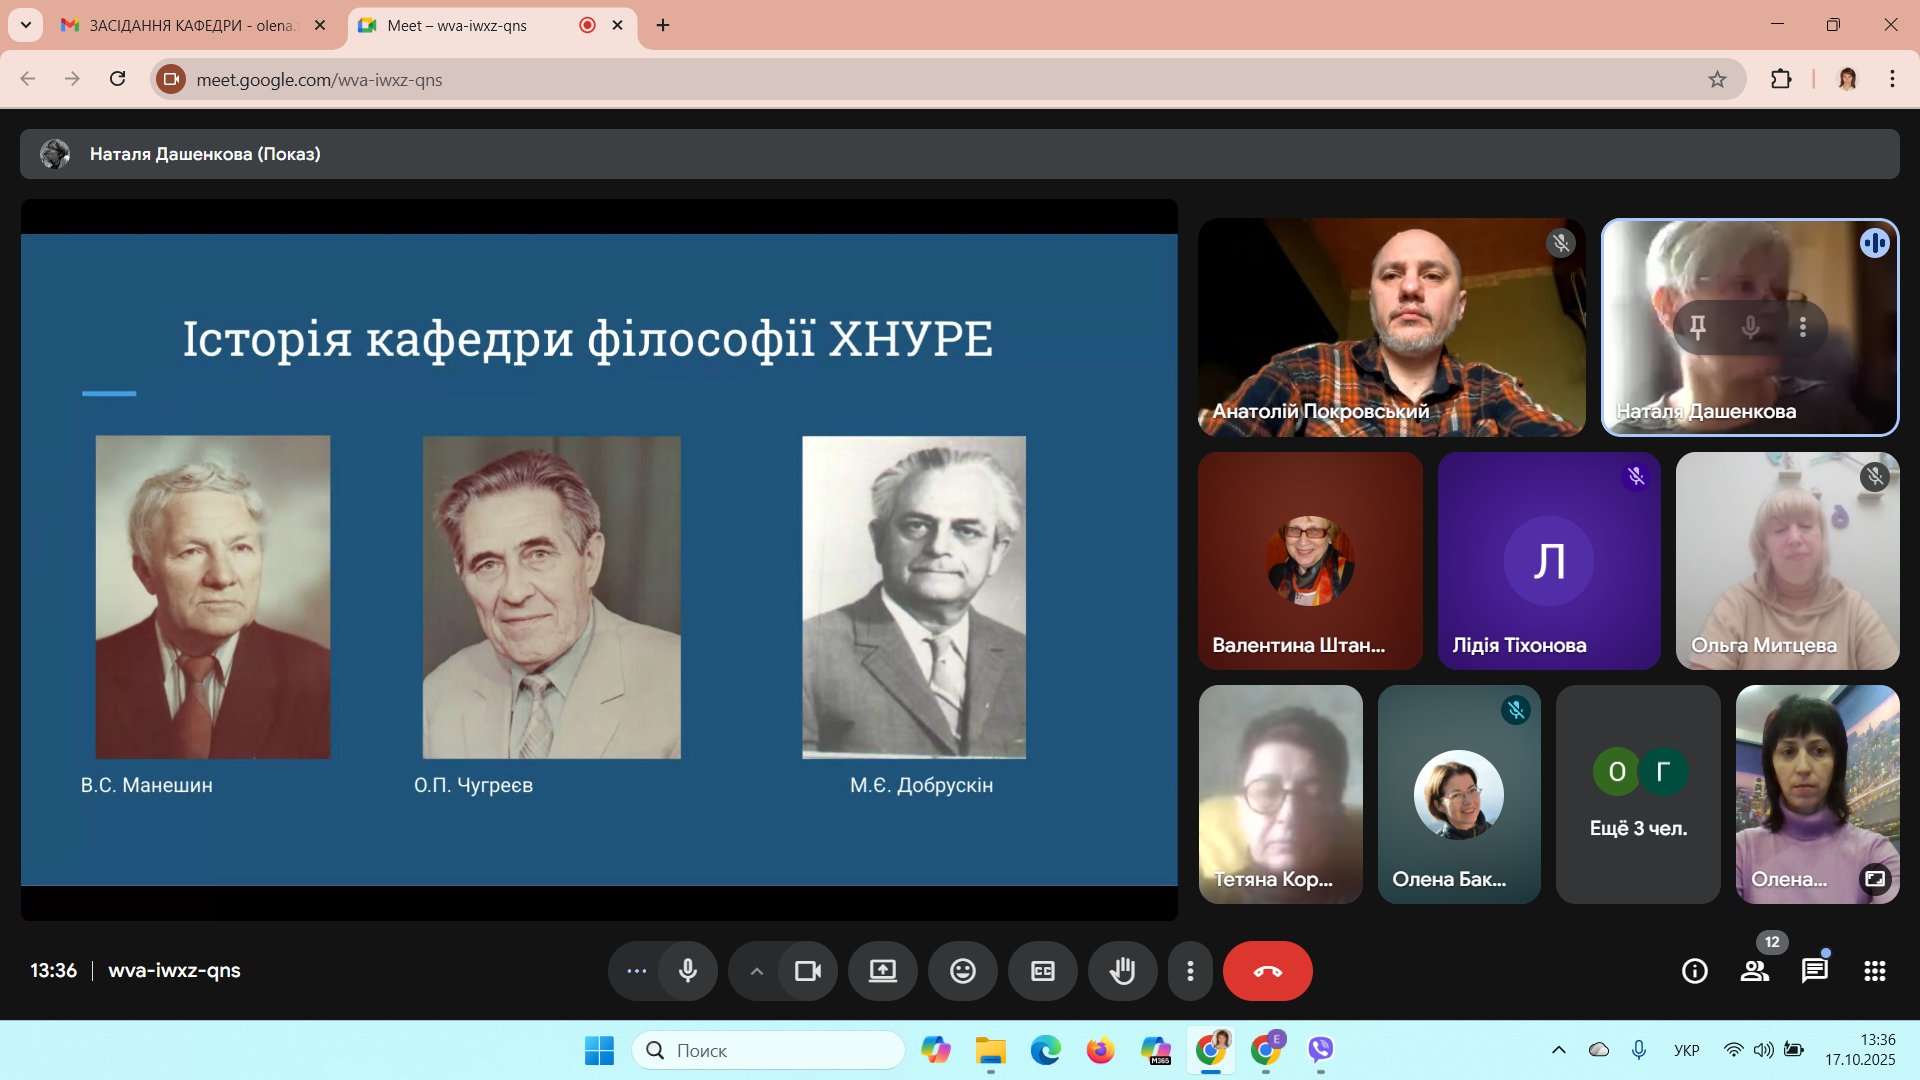
Task: Open audio options three-dot menu
Action: click(636, 971)
